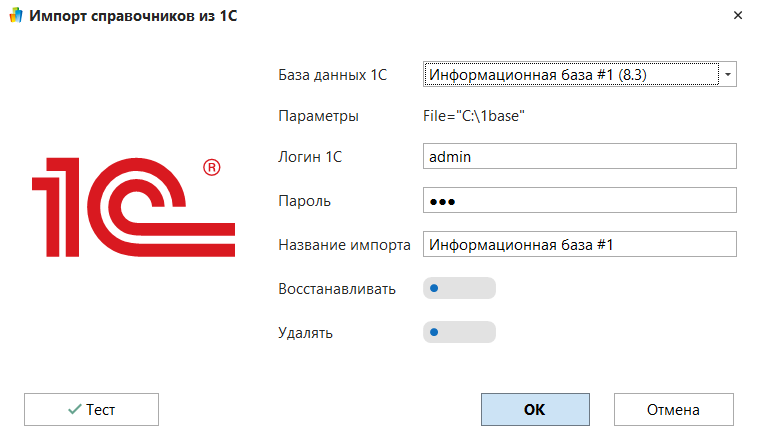Close the Импорт справочников из 1С dialog
758x444 pixels.
[738, 16]
